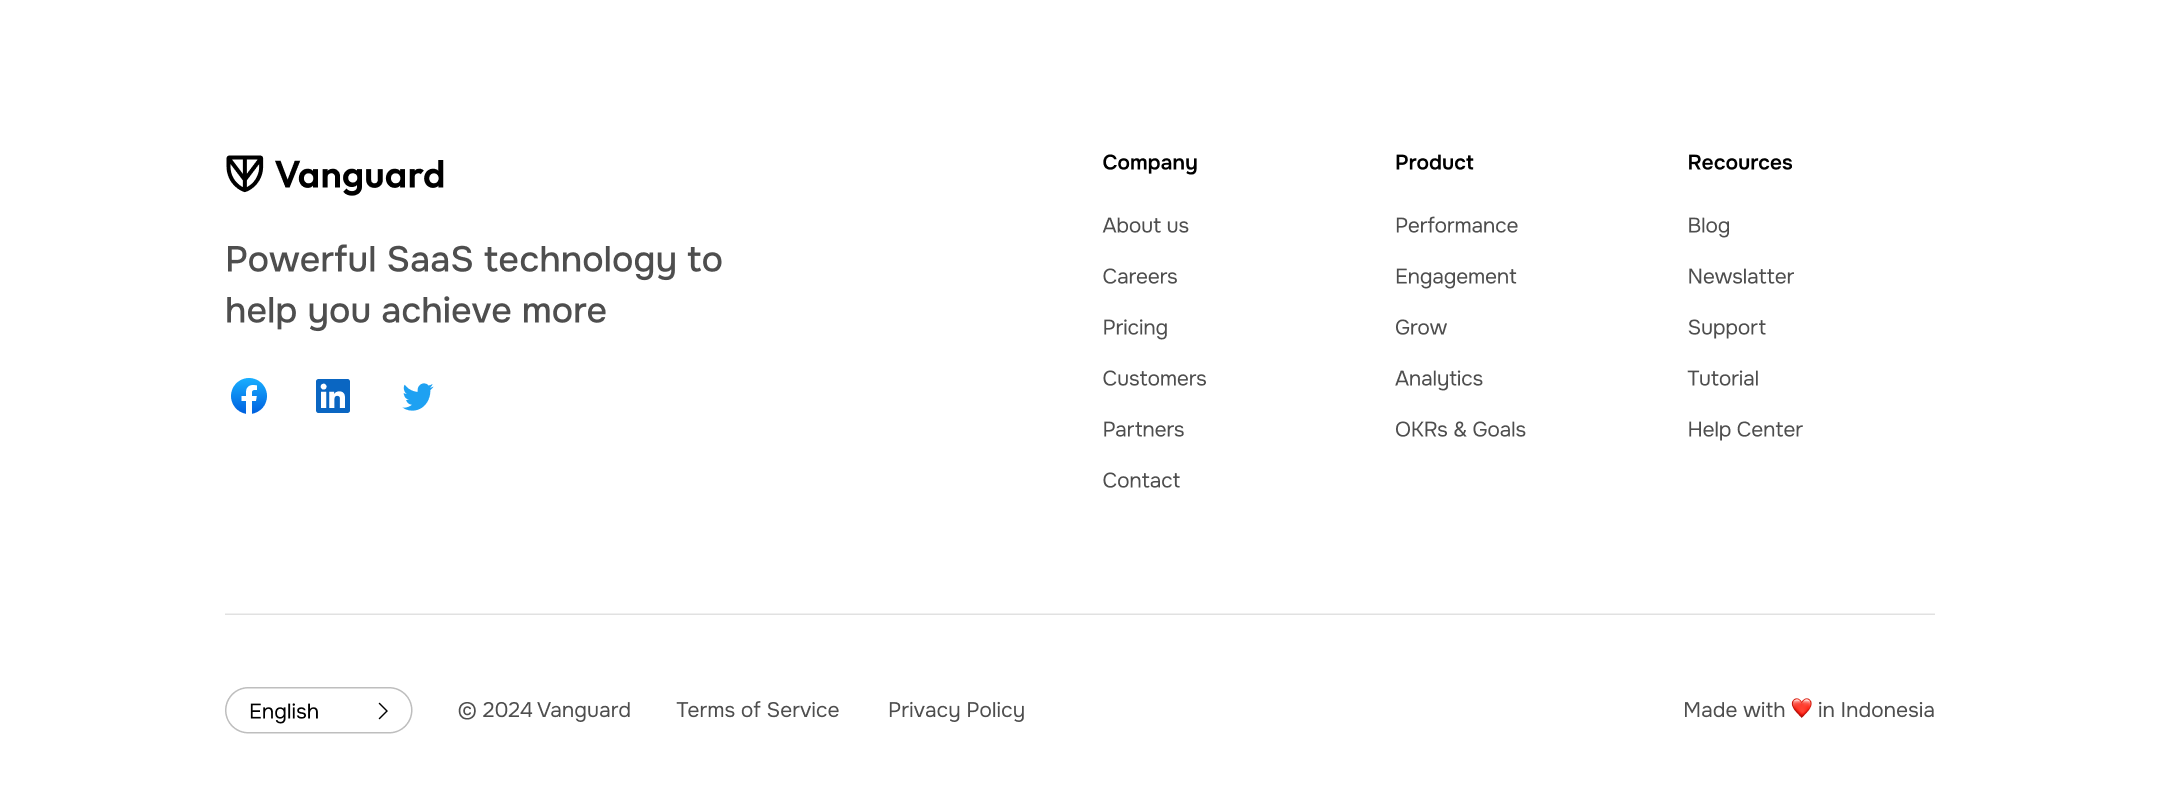Open the LinkedIn social icon
2160x806 pixels.
(x=333, y=396)
